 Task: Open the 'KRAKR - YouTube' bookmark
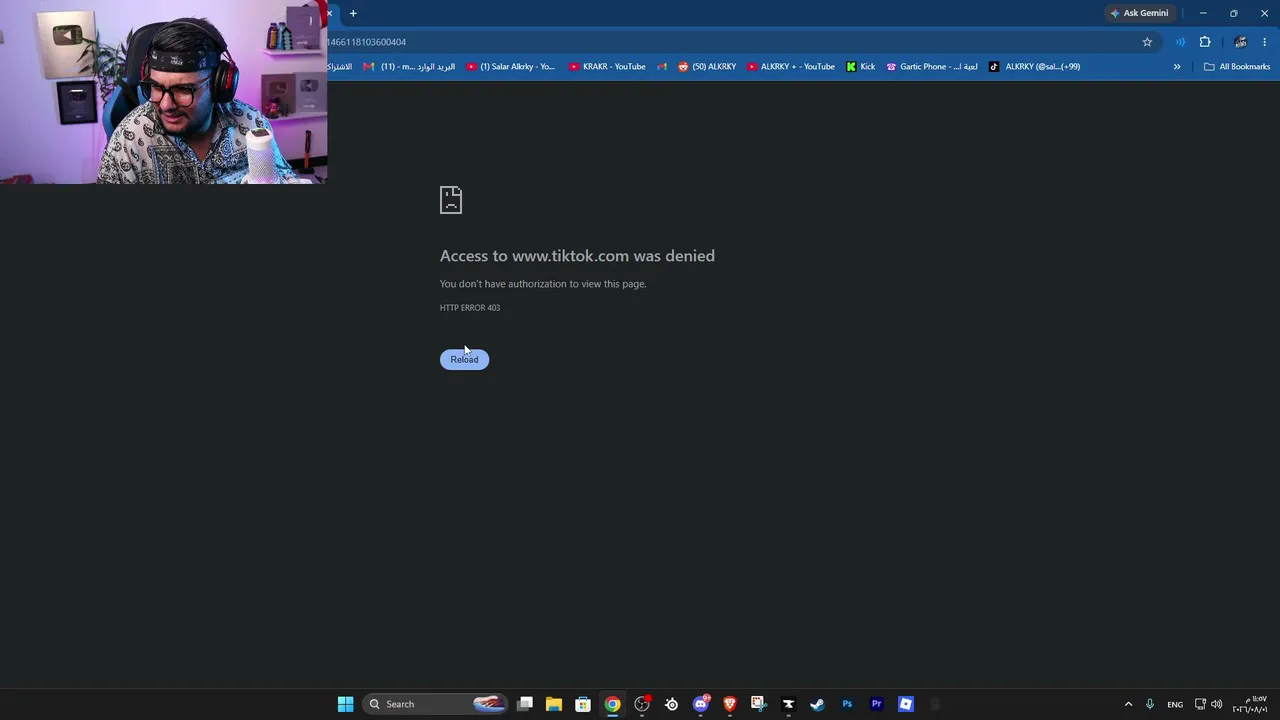coord(607,67)
